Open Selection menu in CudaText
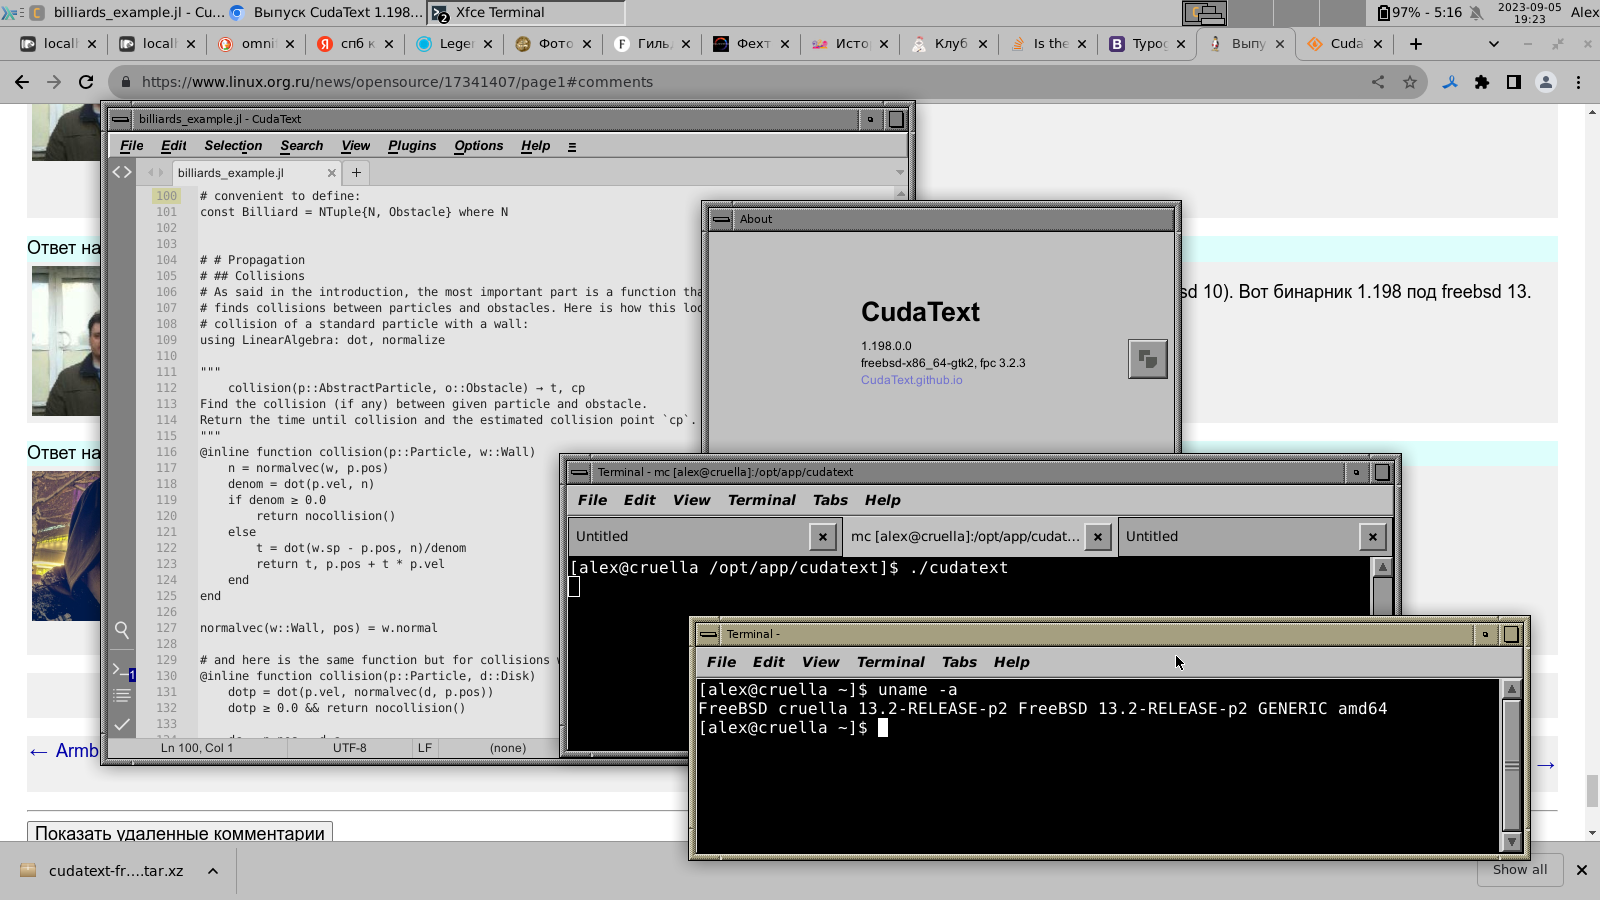 click(x=233, y=146)
